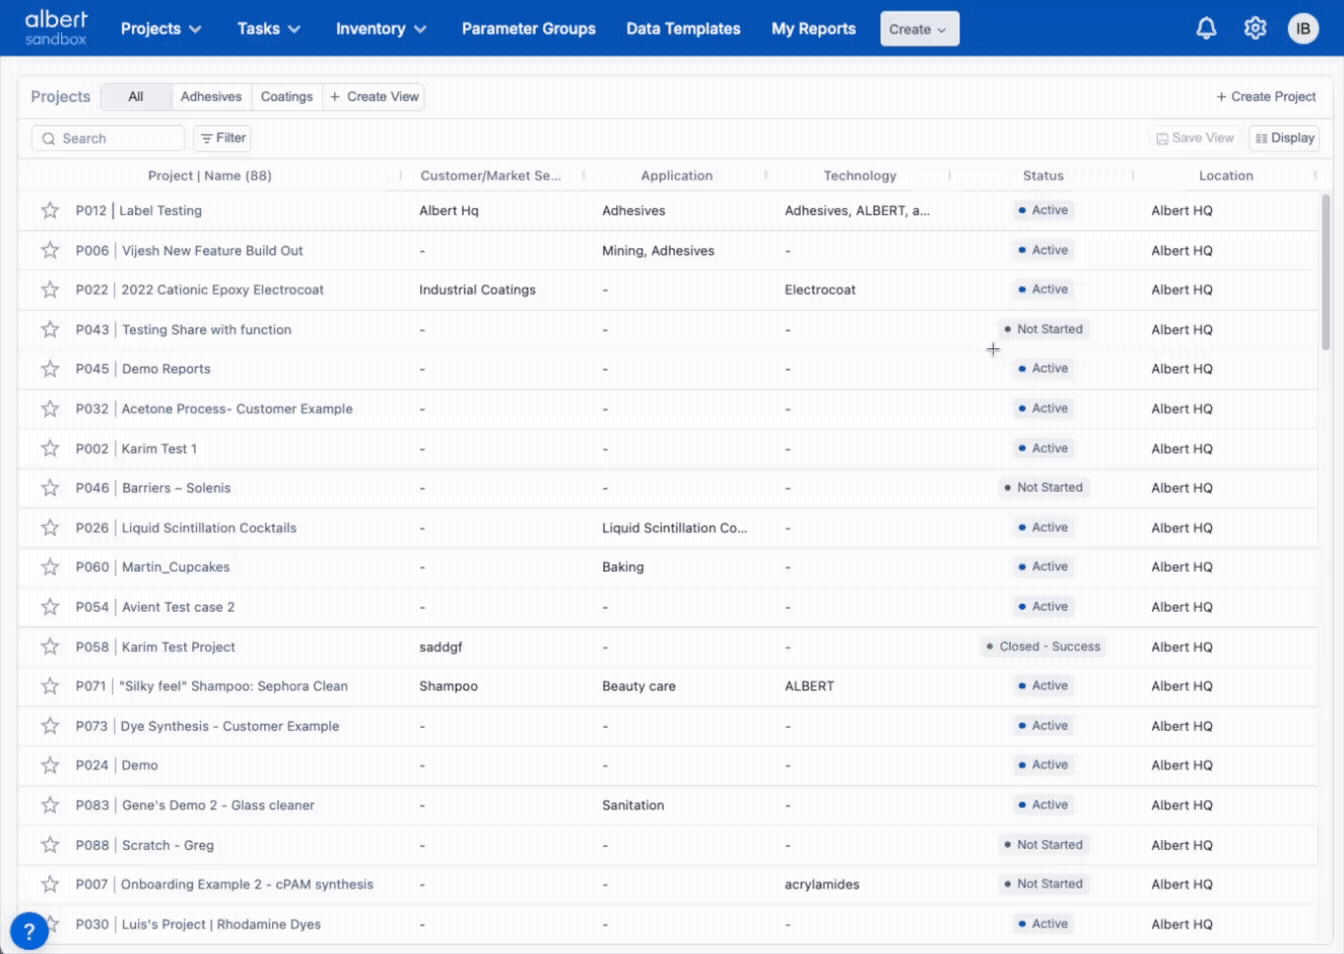
Task: Open the Filter options
Action: click(222, 138)
